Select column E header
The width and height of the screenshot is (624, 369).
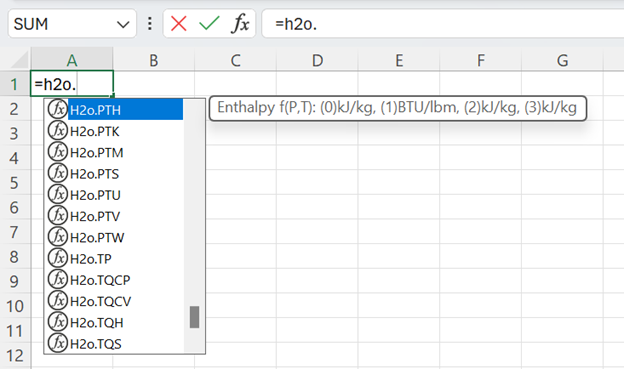(399, 60)
